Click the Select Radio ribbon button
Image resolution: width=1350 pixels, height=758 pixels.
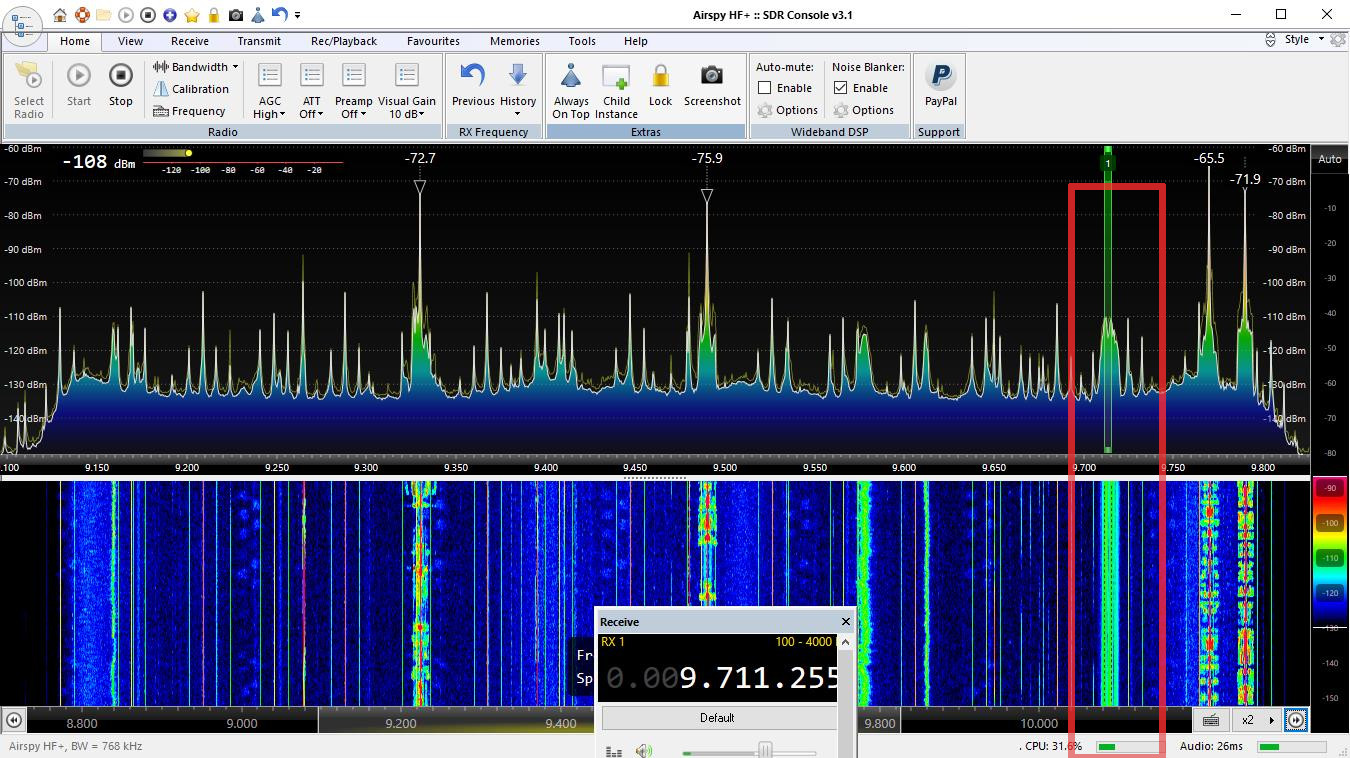pos(29,90)
